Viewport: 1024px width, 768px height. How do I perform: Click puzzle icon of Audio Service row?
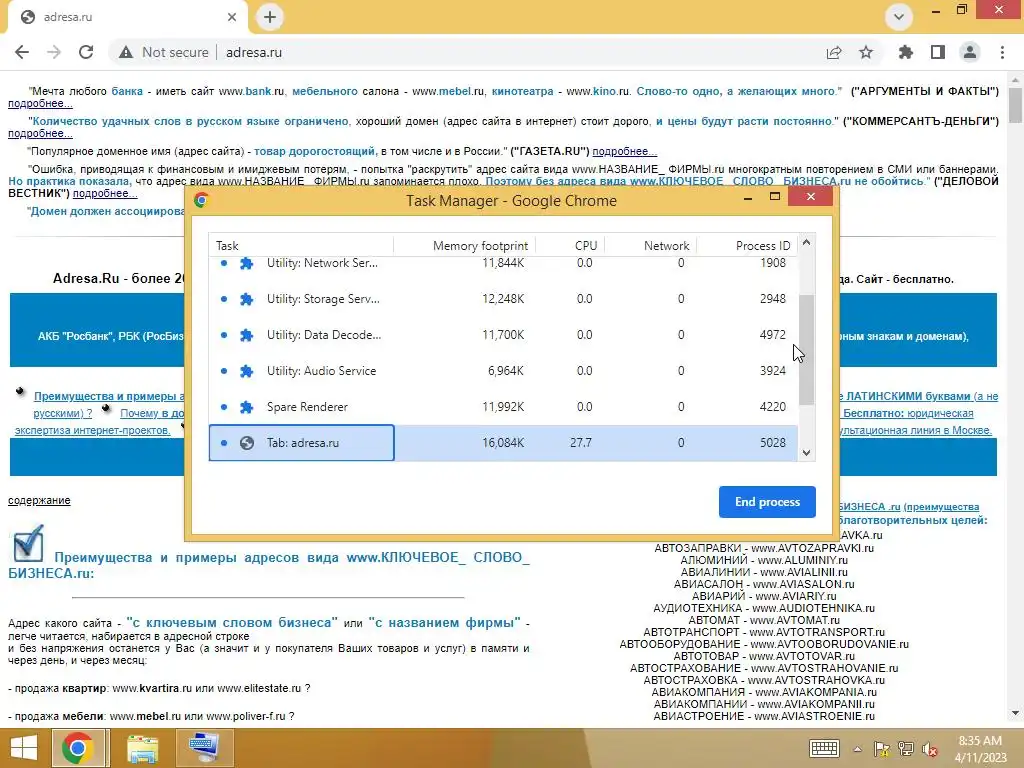tap(246, 371)
